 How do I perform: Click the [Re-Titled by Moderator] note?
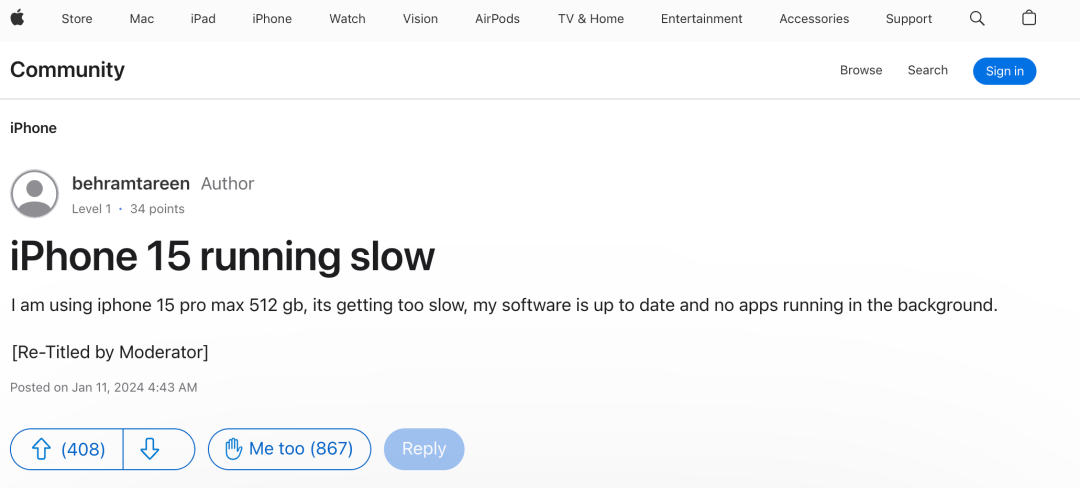[110, 352]
